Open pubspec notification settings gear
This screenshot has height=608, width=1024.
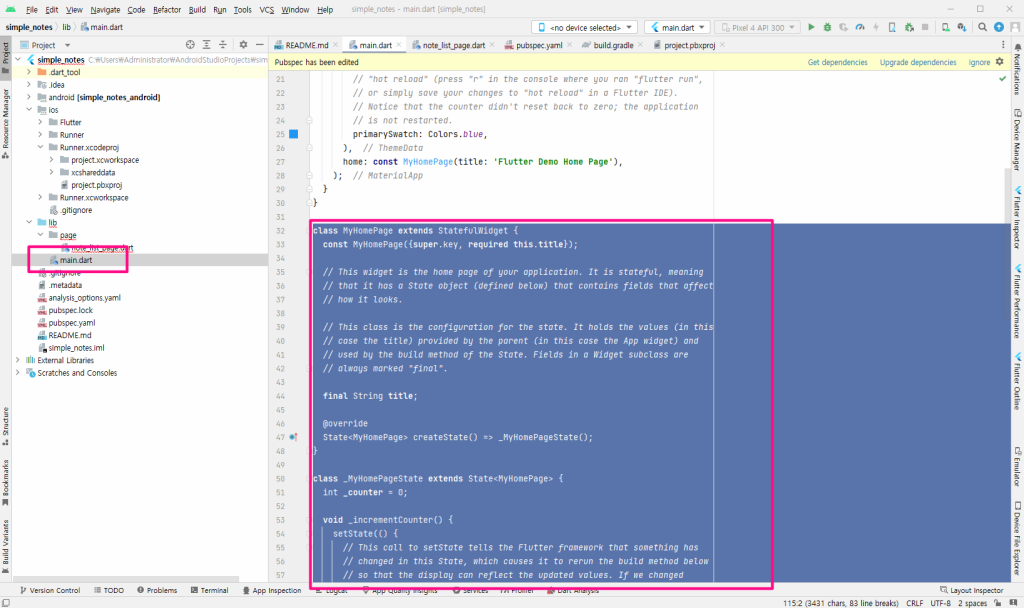point(1000,62)
